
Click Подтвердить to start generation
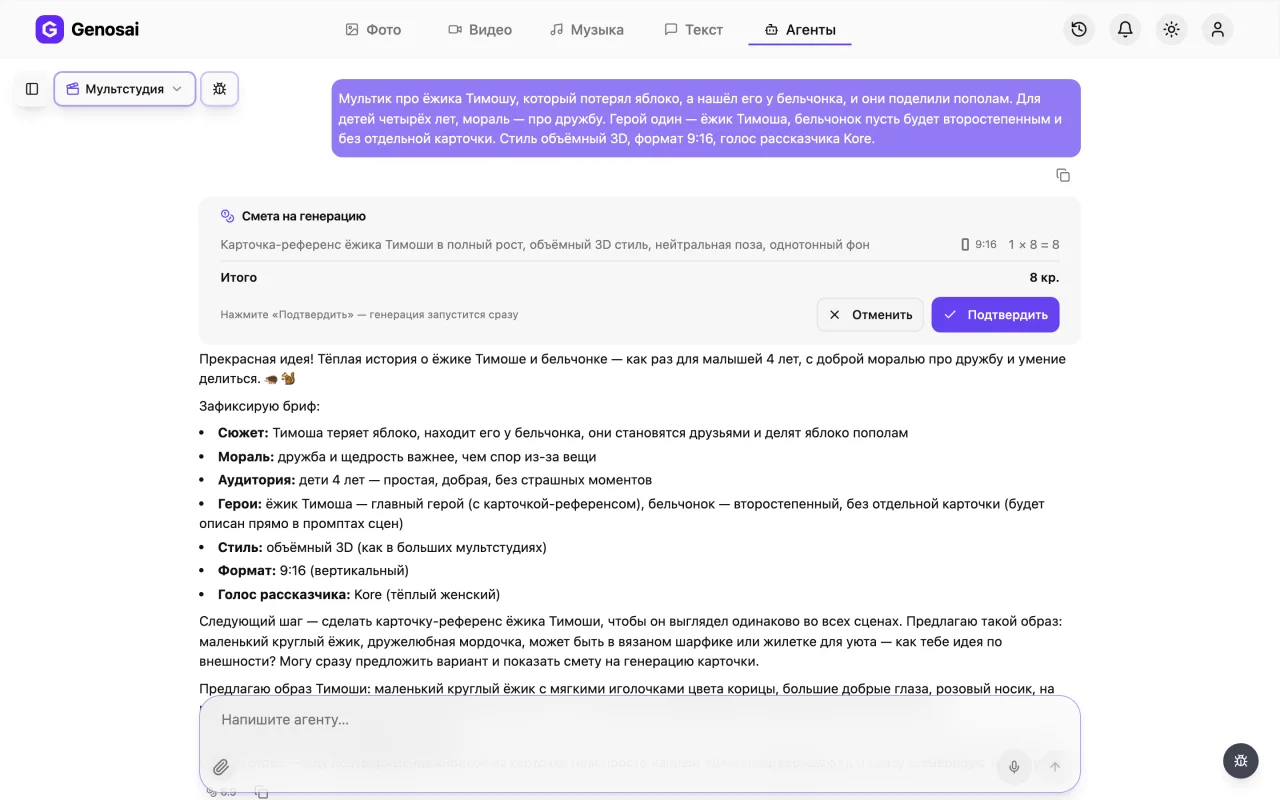tap(995, 314)
